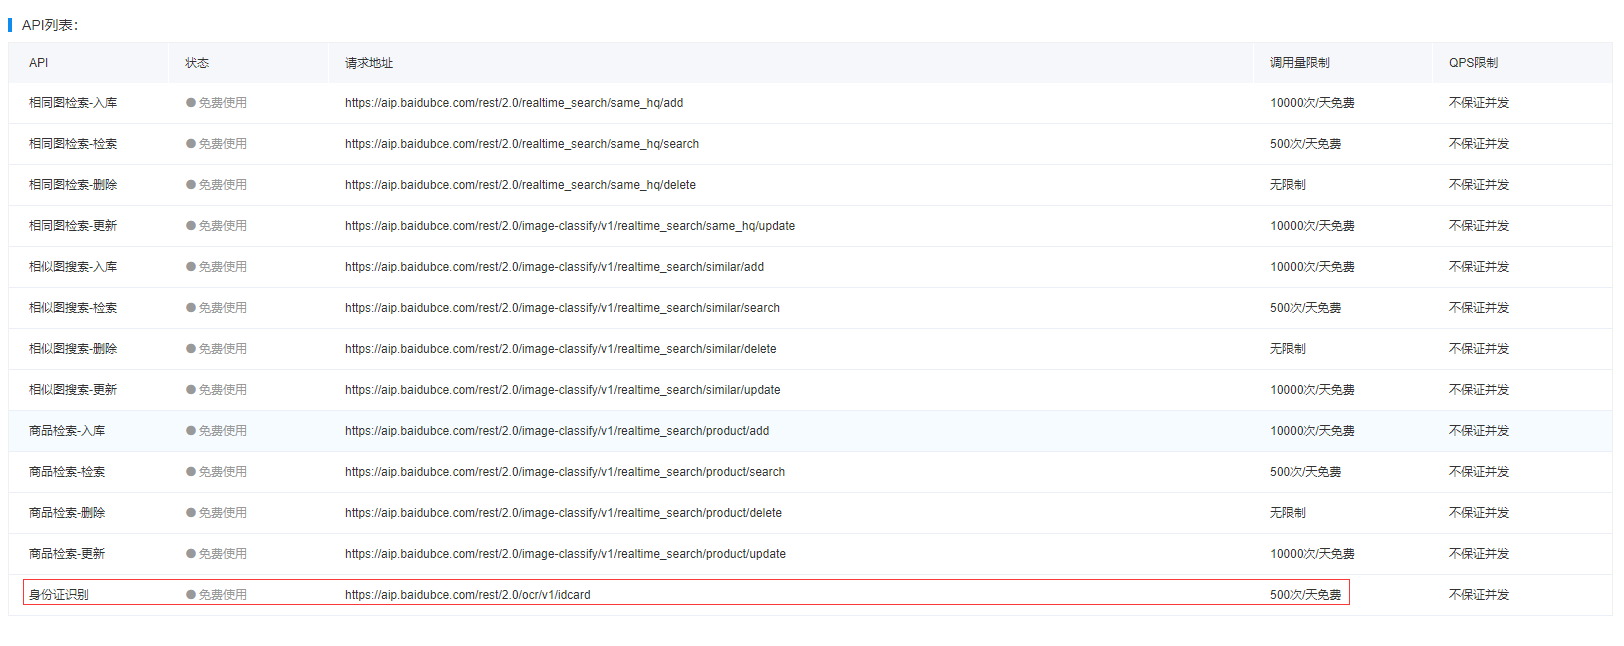Click the 相似图搜索-删除 API name
The height and width of the screenshot is (646, 1624).
click(x=73, y=349)
